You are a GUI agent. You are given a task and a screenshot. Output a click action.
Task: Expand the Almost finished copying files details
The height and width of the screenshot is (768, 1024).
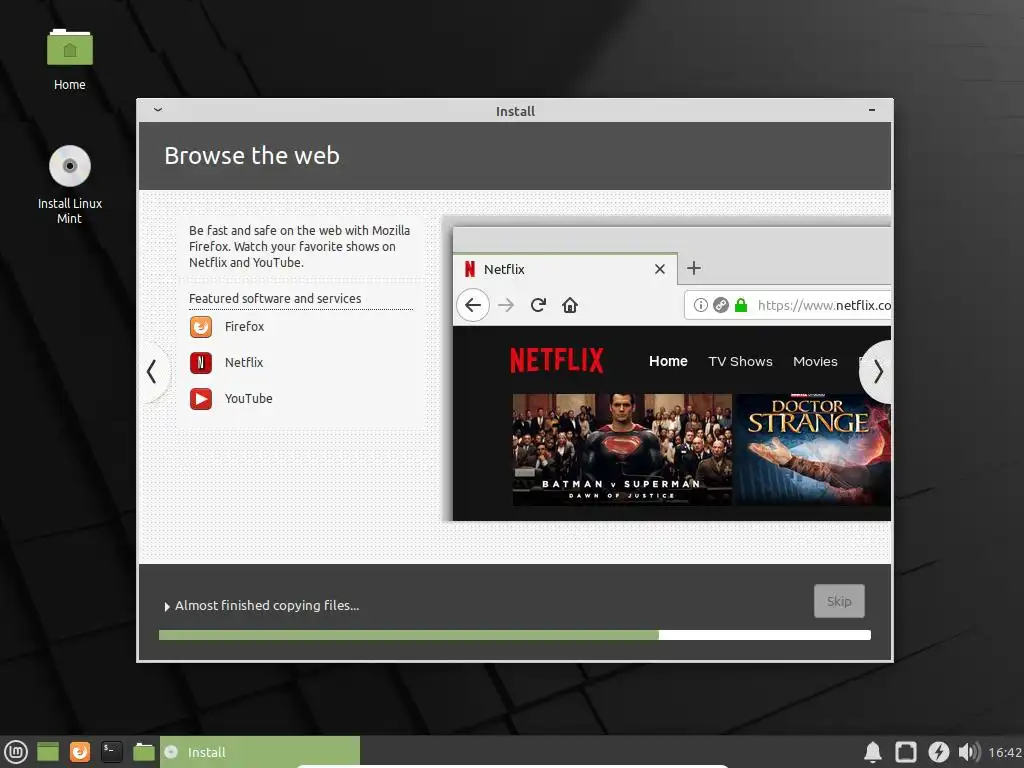tap(167, 607)
